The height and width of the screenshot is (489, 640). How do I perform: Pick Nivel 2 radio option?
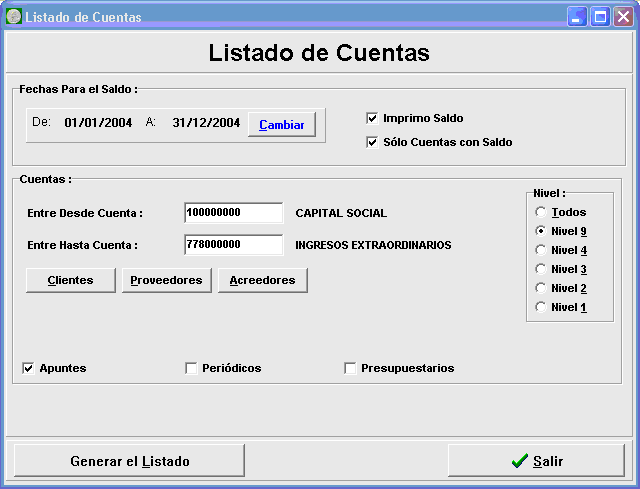(x=541, y=288)
